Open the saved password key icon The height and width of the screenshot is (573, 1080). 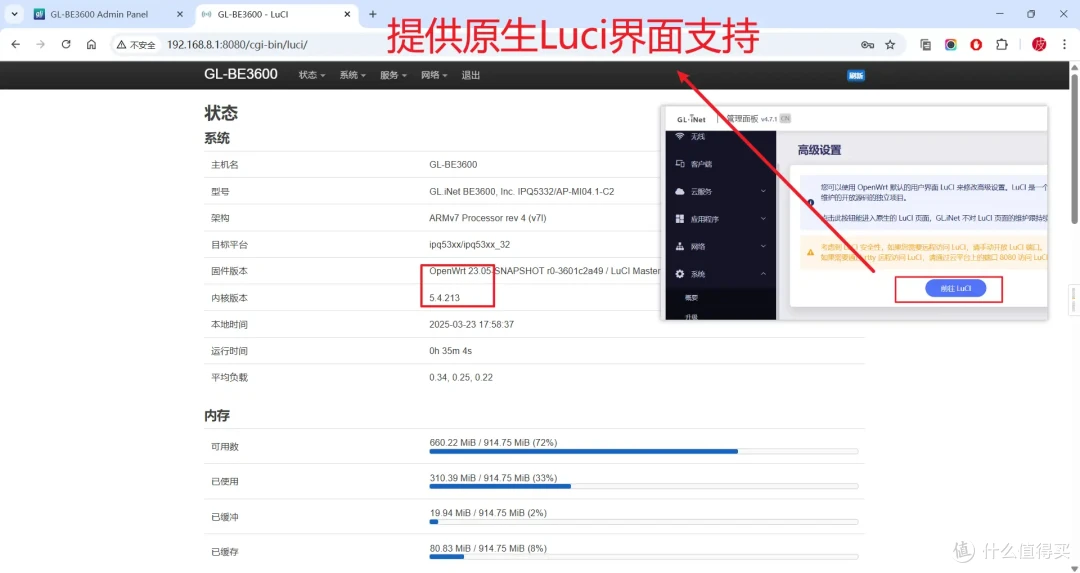pos(867,45)
